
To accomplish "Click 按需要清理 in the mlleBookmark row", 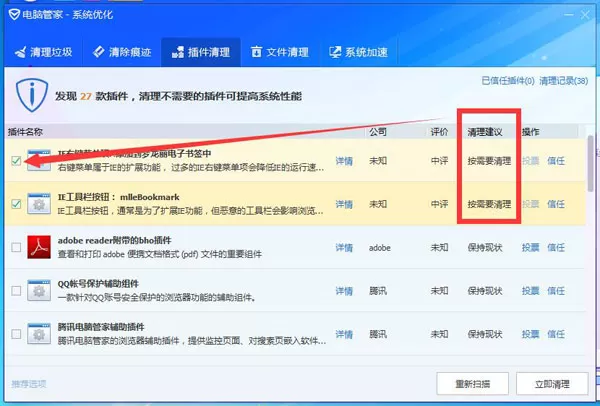I will pyautogui.click(x=489, y=204).
